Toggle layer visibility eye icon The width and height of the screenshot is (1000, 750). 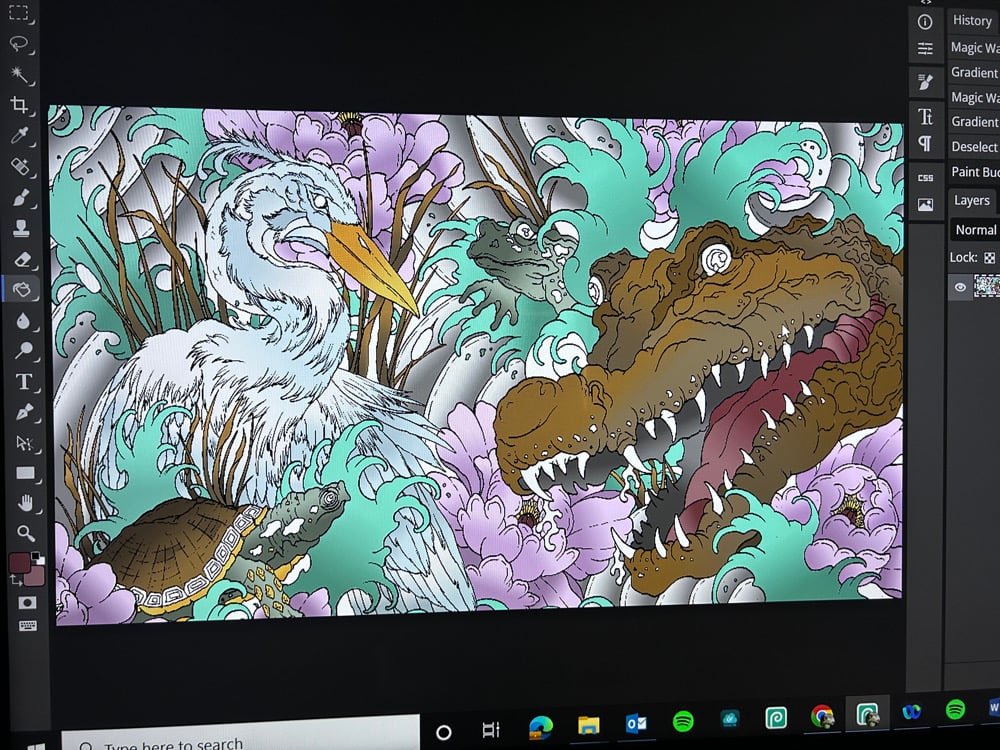pos(960,287)
